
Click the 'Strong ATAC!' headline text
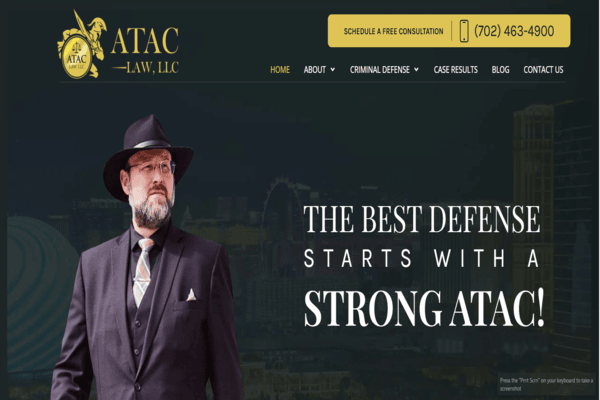424,309
